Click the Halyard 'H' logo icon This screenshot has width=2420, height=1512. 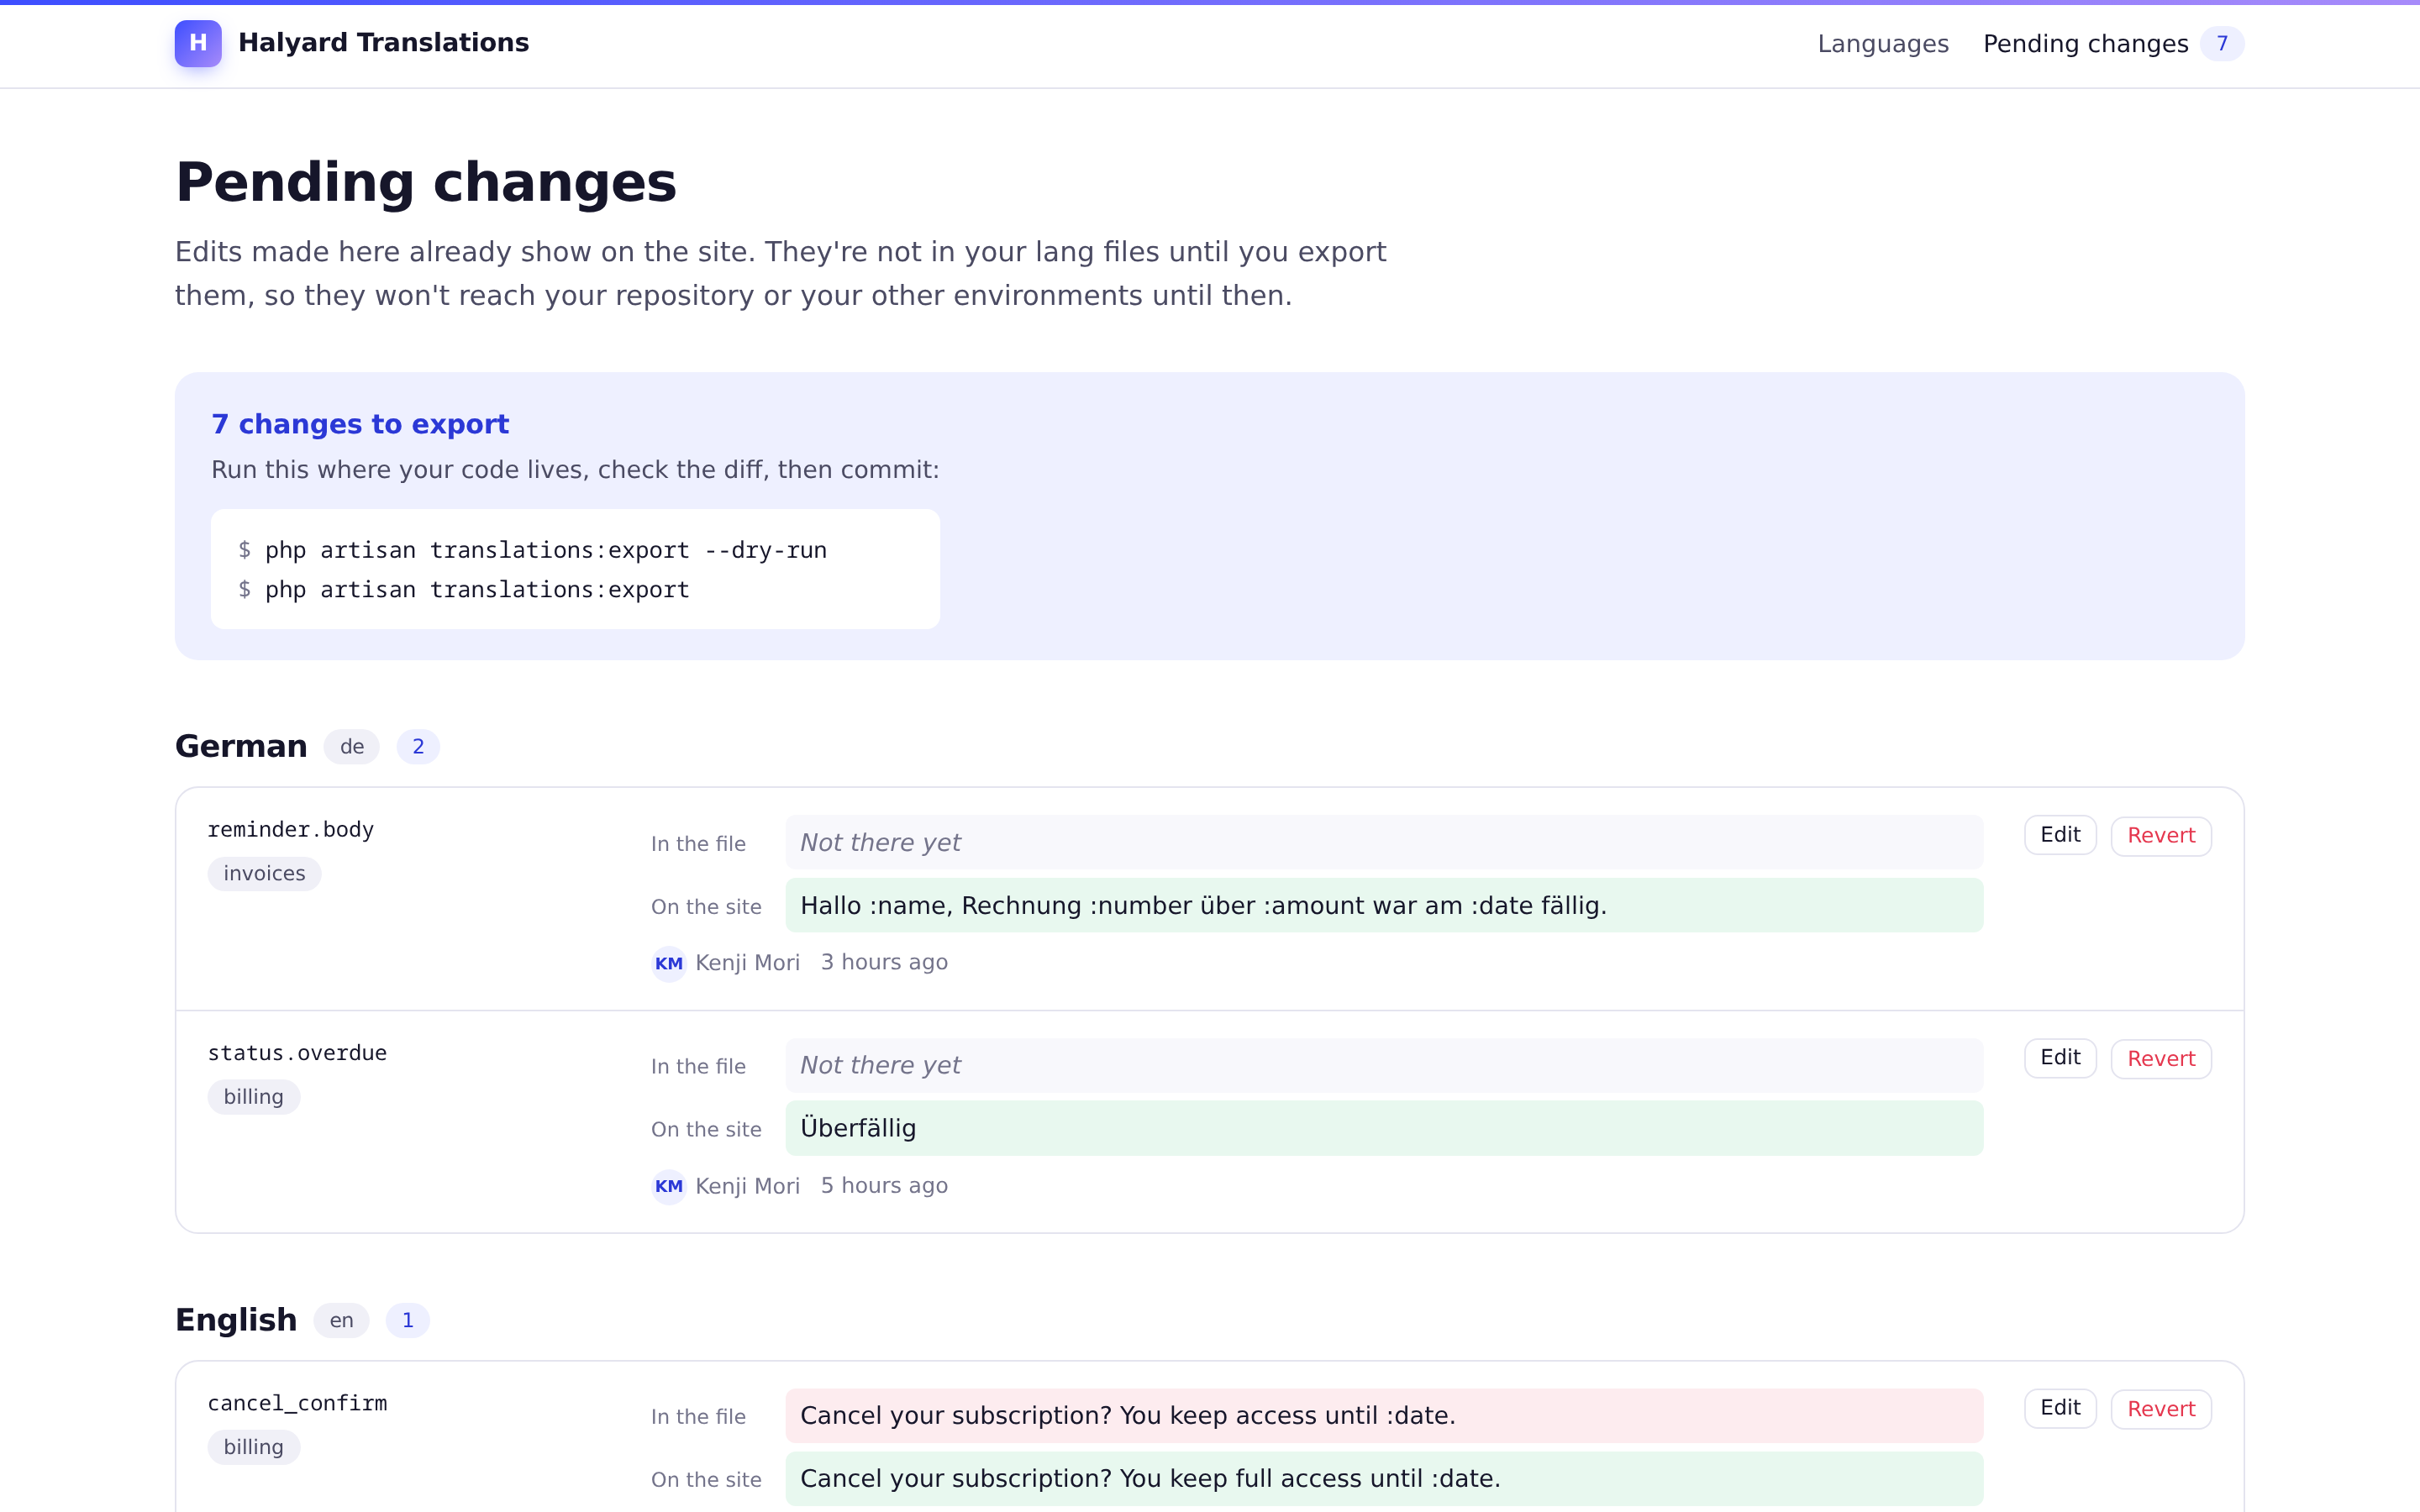point(198,43)
